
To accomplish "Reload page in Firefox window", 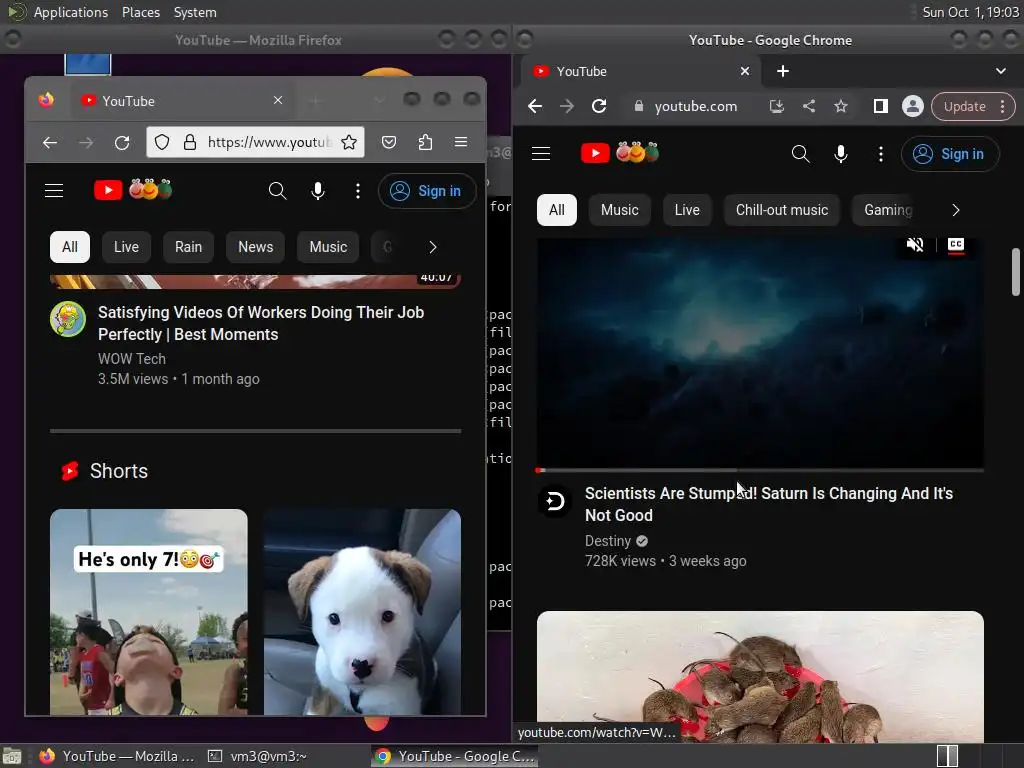I will point(122,142).
